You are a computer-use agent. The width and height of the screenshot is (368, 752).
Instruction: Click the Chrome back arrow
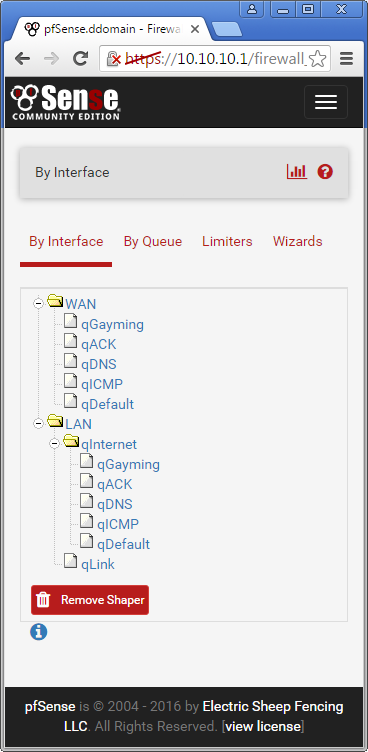22,59
